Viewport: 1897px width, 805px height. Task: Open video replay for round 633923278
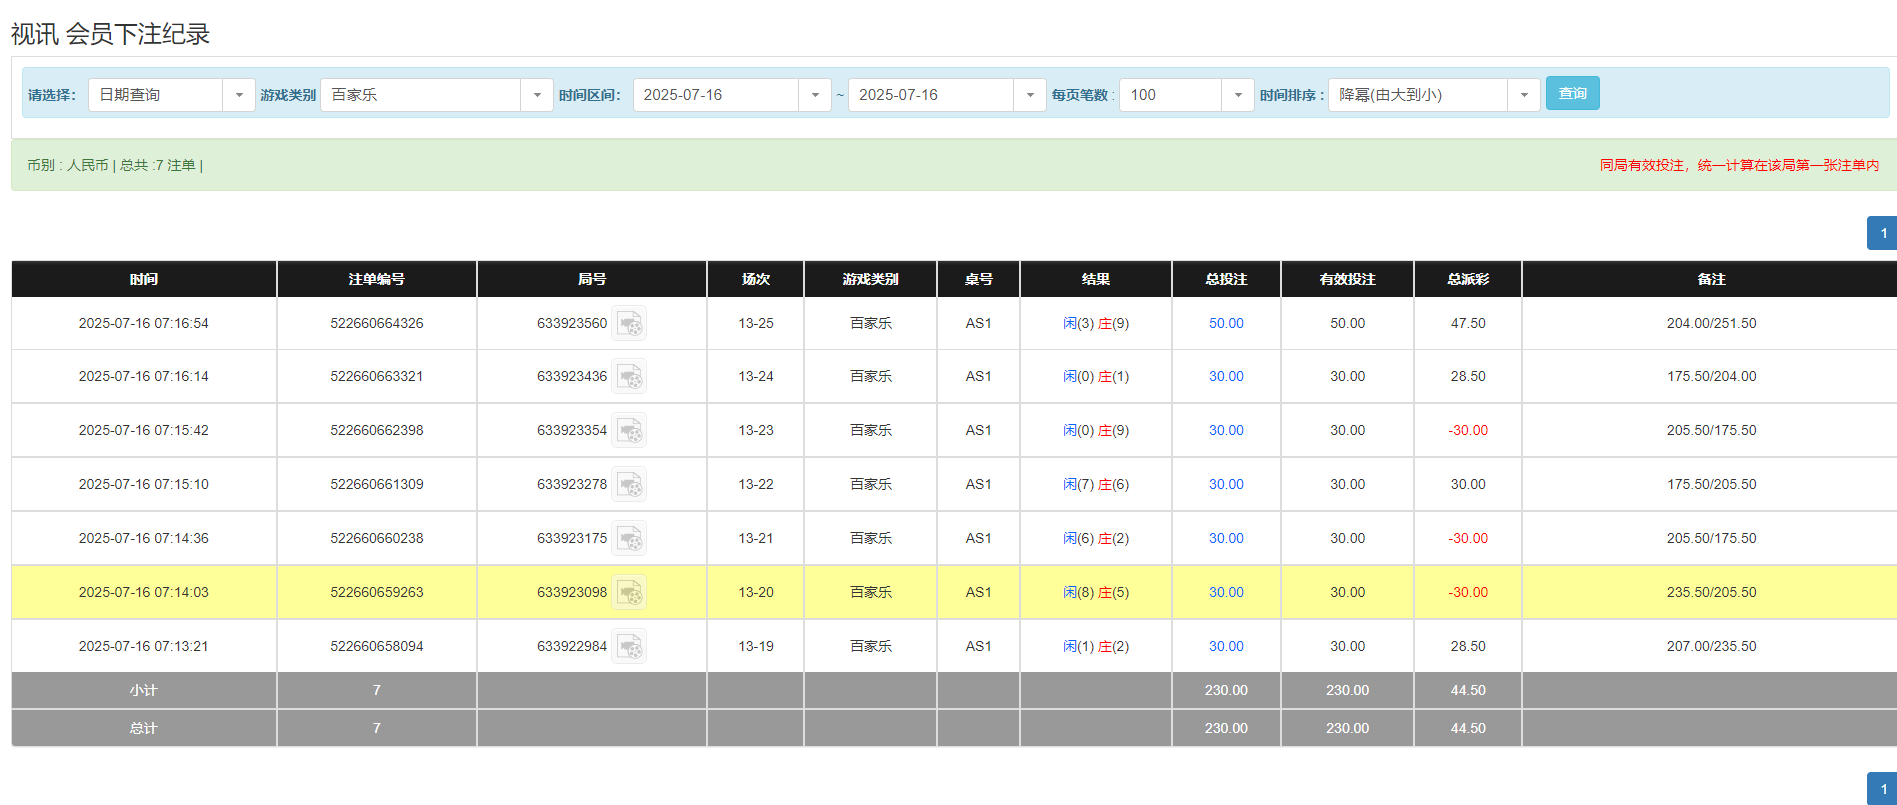(x=629, y=485)
